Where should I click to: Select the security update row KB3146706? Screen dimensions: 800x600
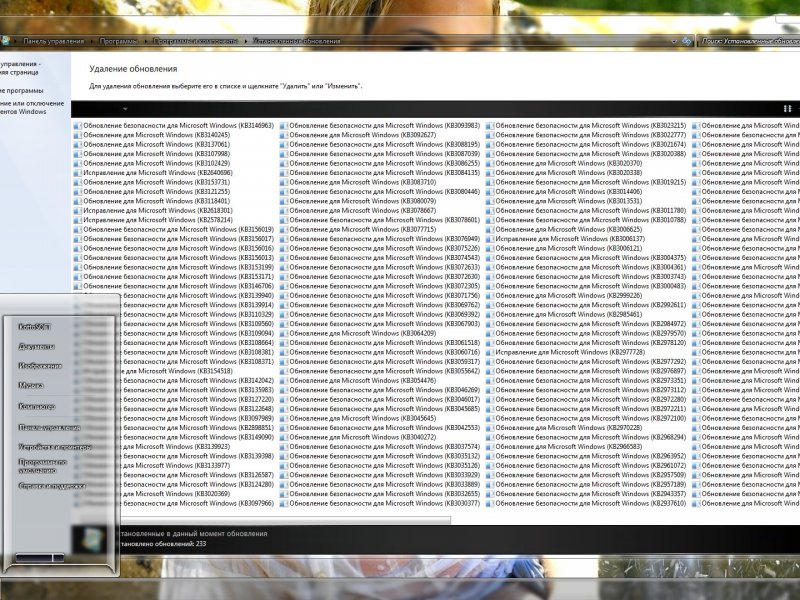[173, 286]
